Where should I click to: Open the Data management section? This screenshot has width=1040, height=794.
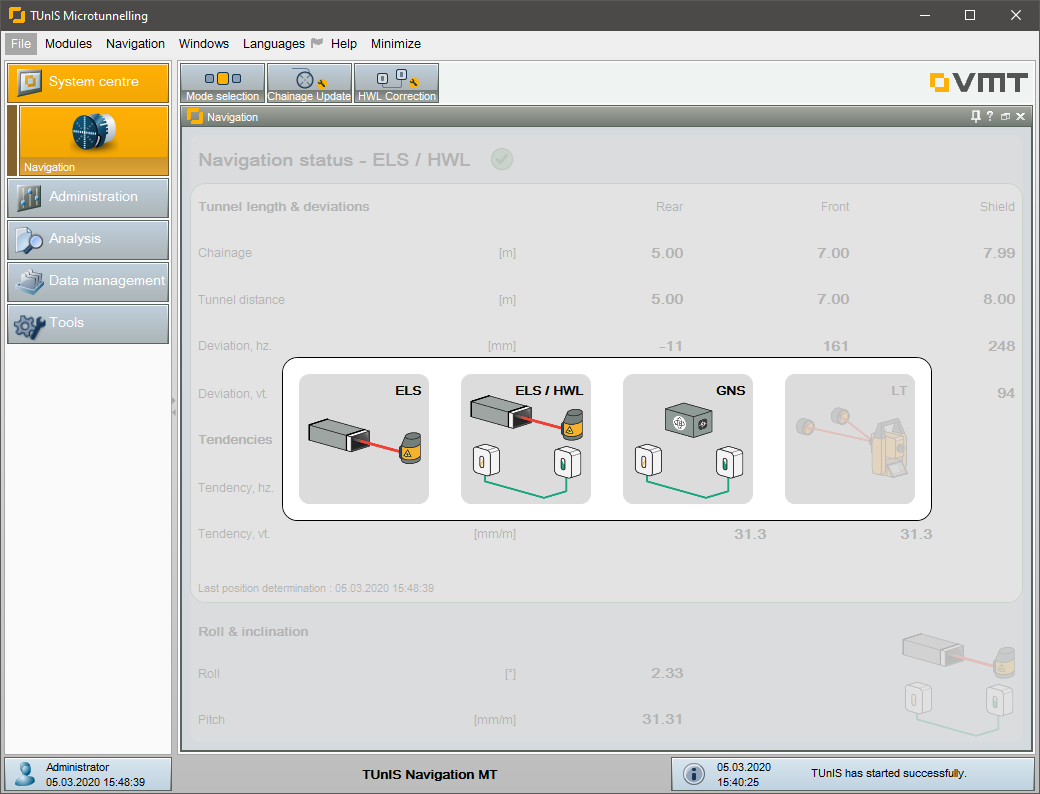(88, 281)
